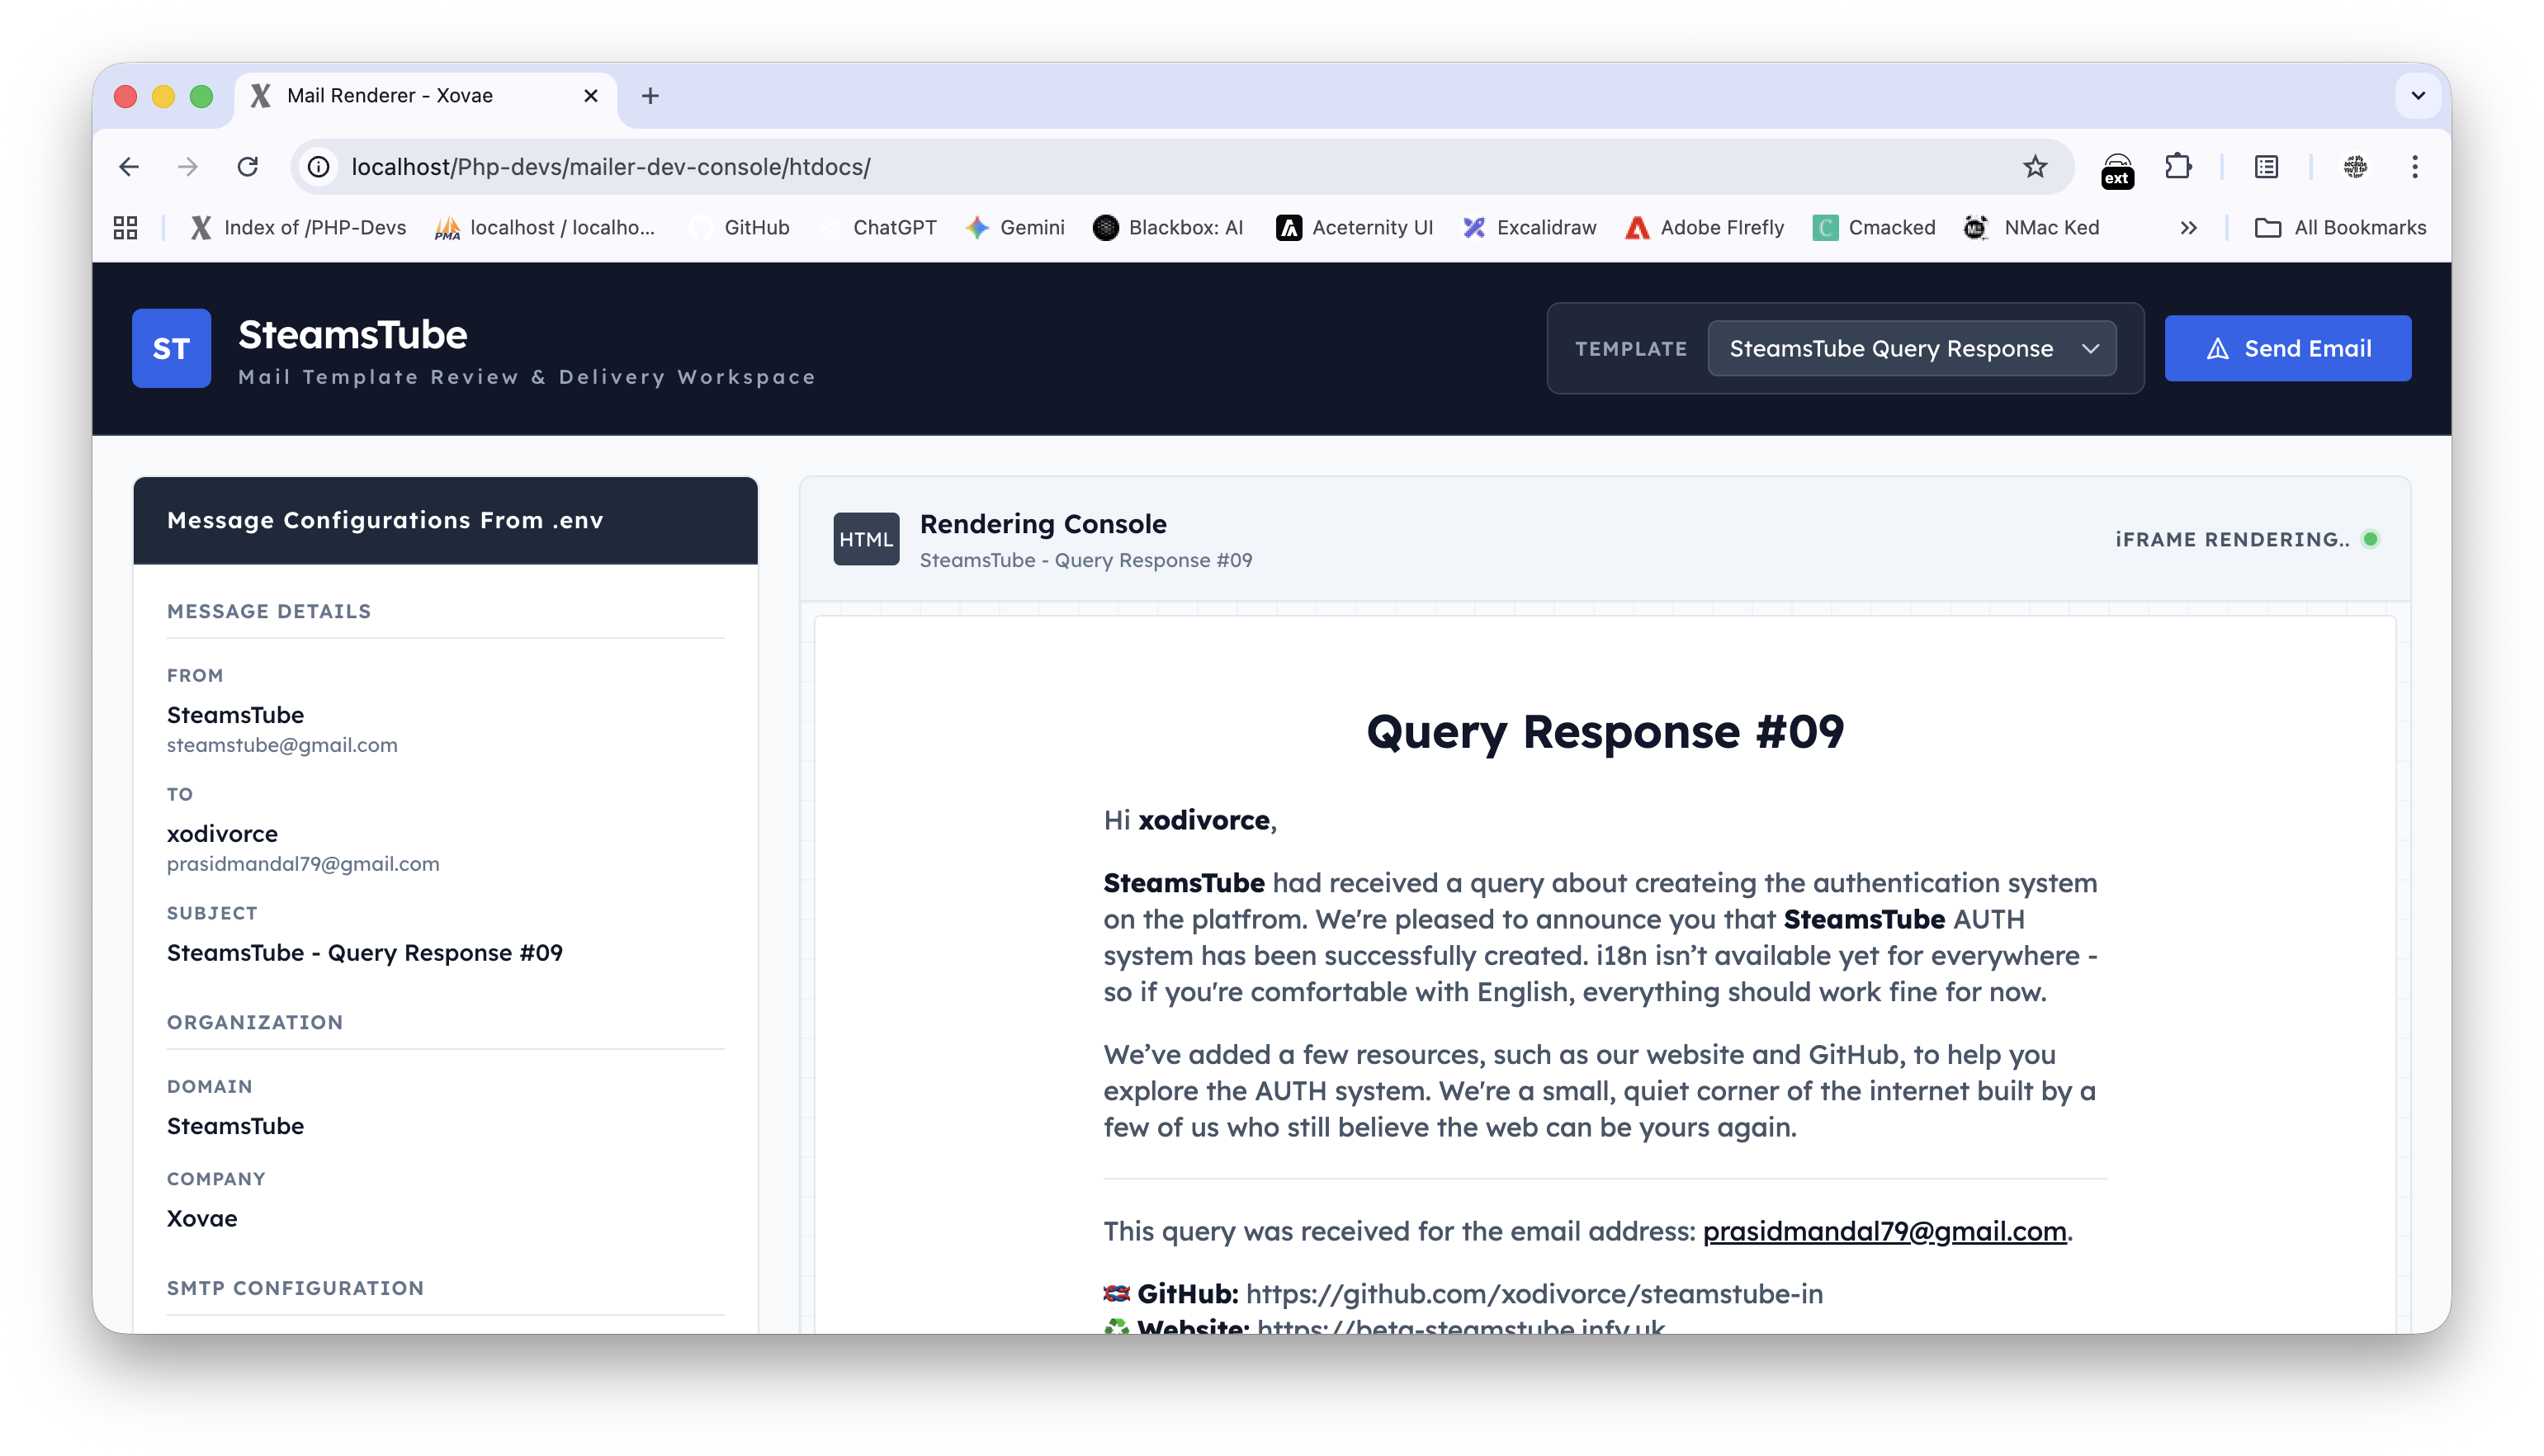Open the SteamsTube Query Response template dropdown

(x=1912, y=348)
